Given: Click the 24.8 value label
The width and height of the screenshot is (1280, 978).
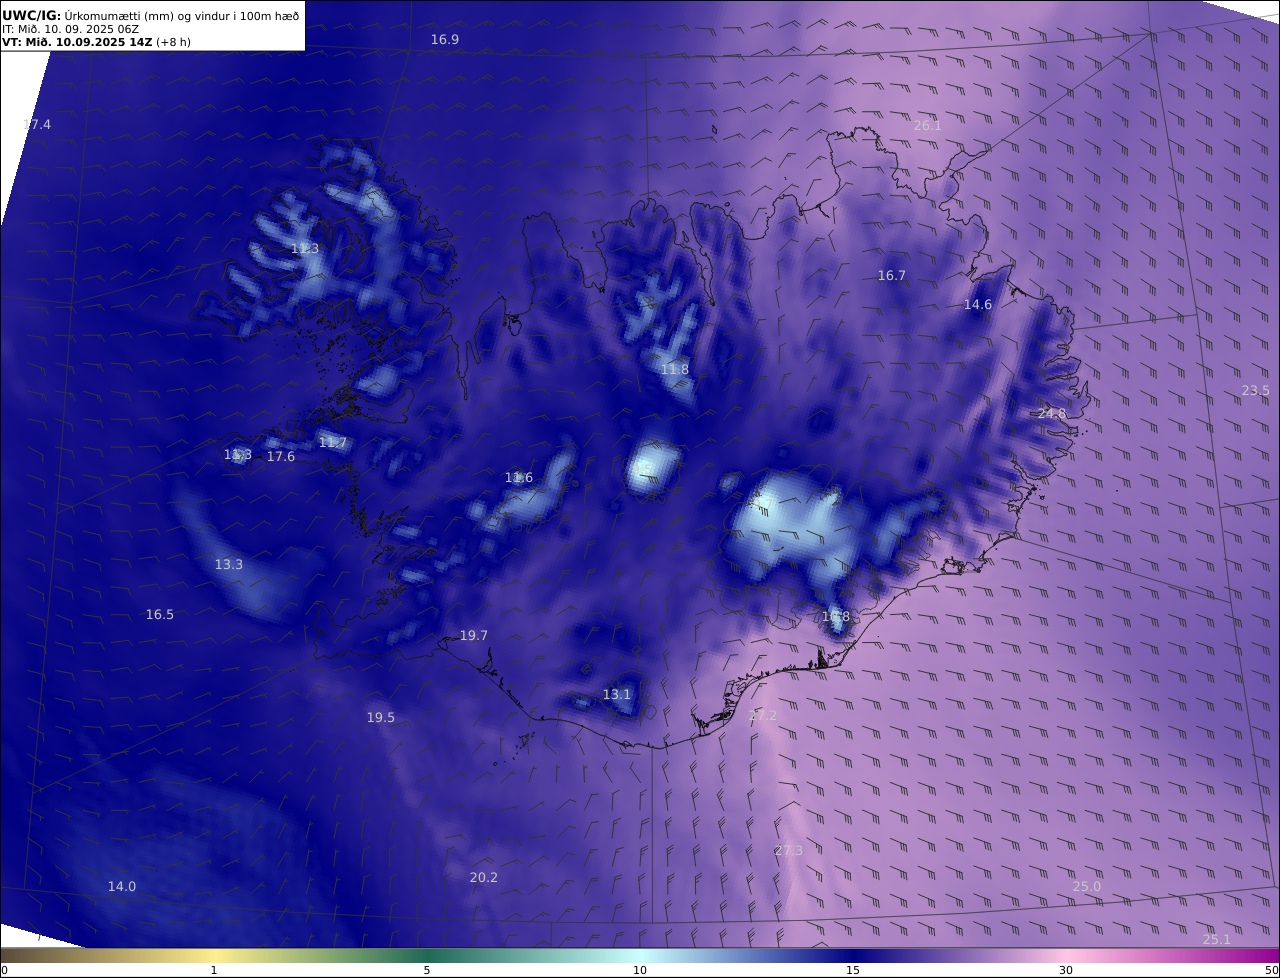Looking at the screenshot, I should 1051,414.
